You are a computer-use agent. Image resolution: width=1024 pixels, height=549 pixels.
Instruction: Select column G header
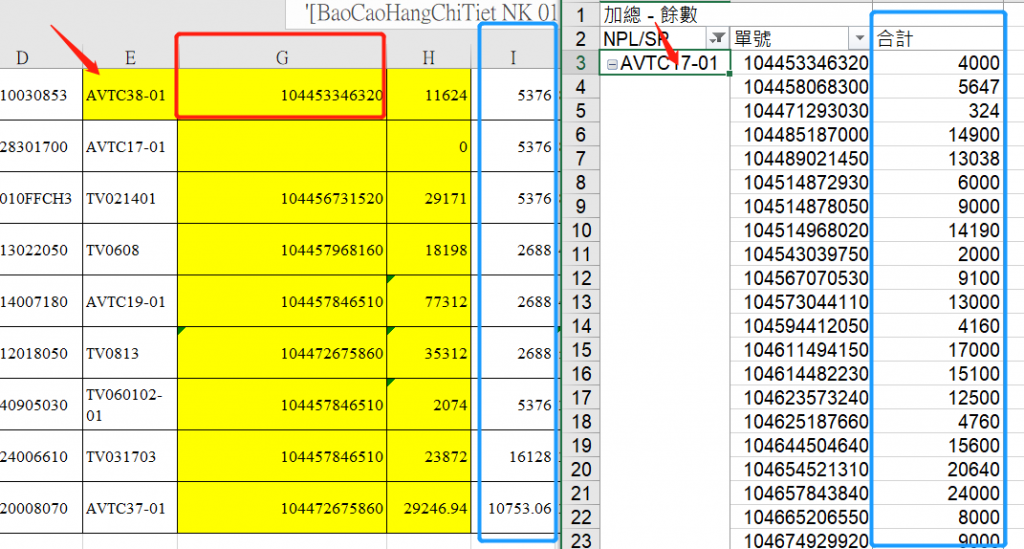281,59
